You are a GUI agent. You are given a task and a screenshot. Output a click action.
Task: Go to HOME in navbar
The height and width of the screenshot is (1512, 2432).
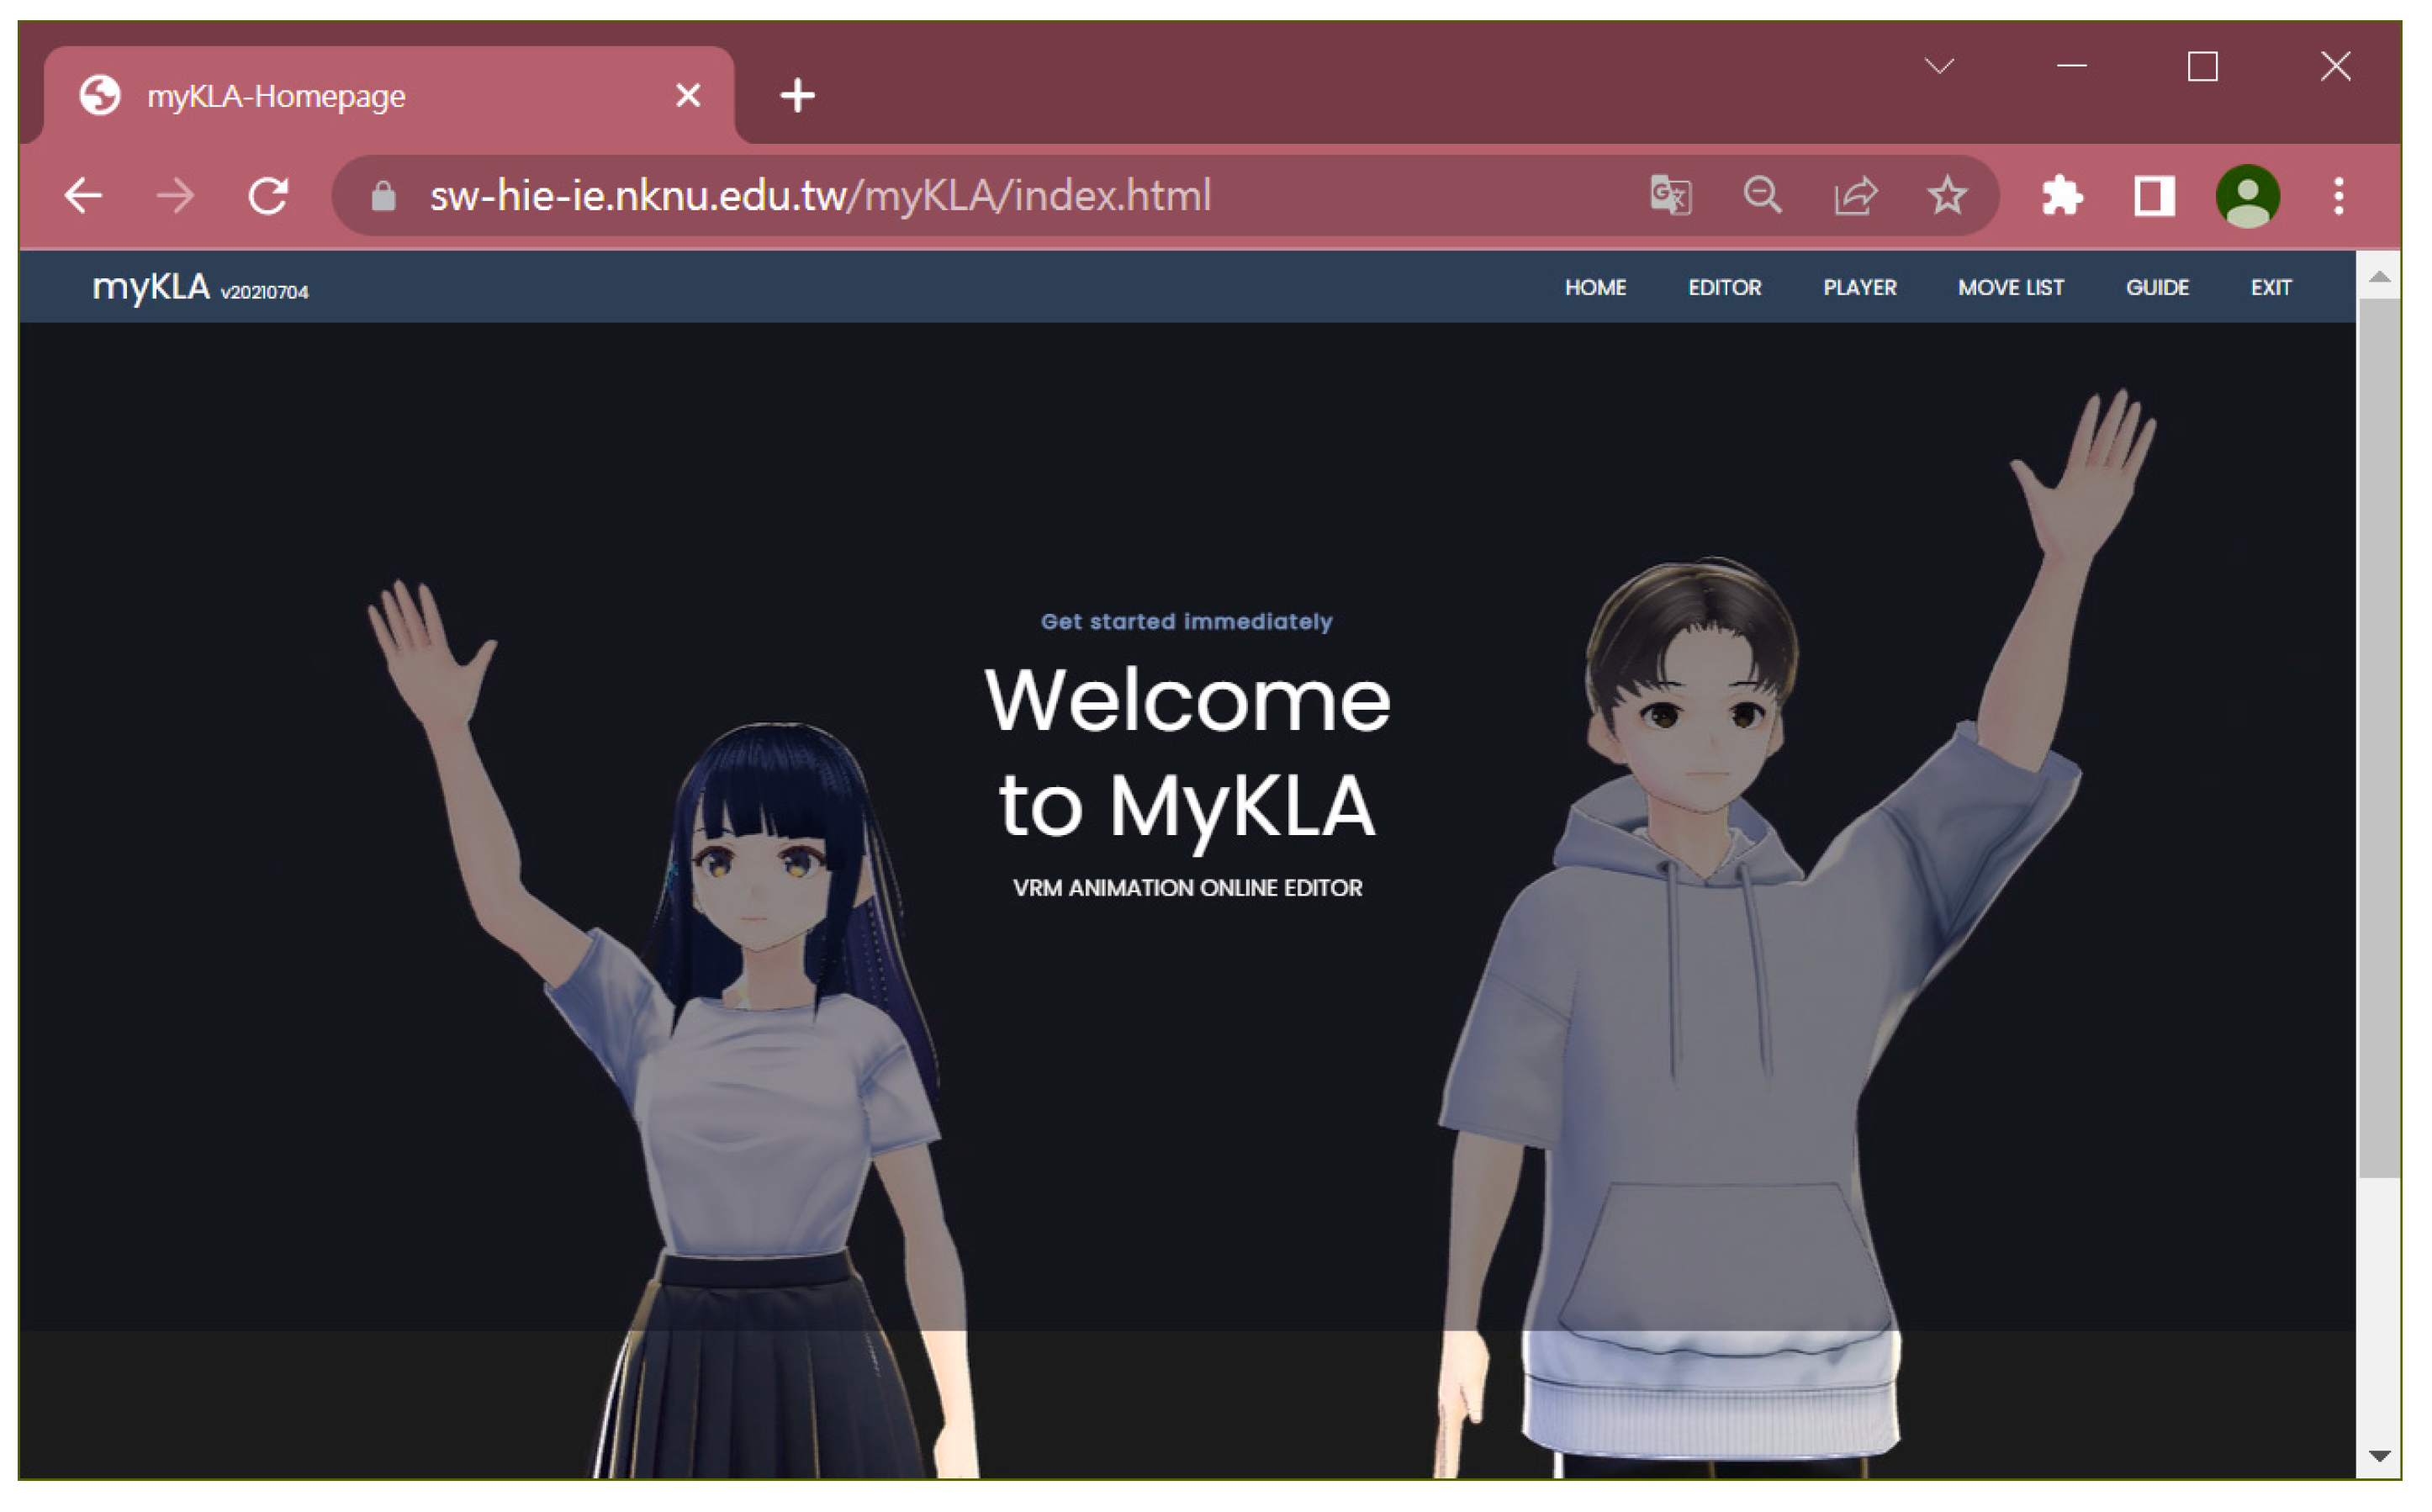(x=1595, y=288)
